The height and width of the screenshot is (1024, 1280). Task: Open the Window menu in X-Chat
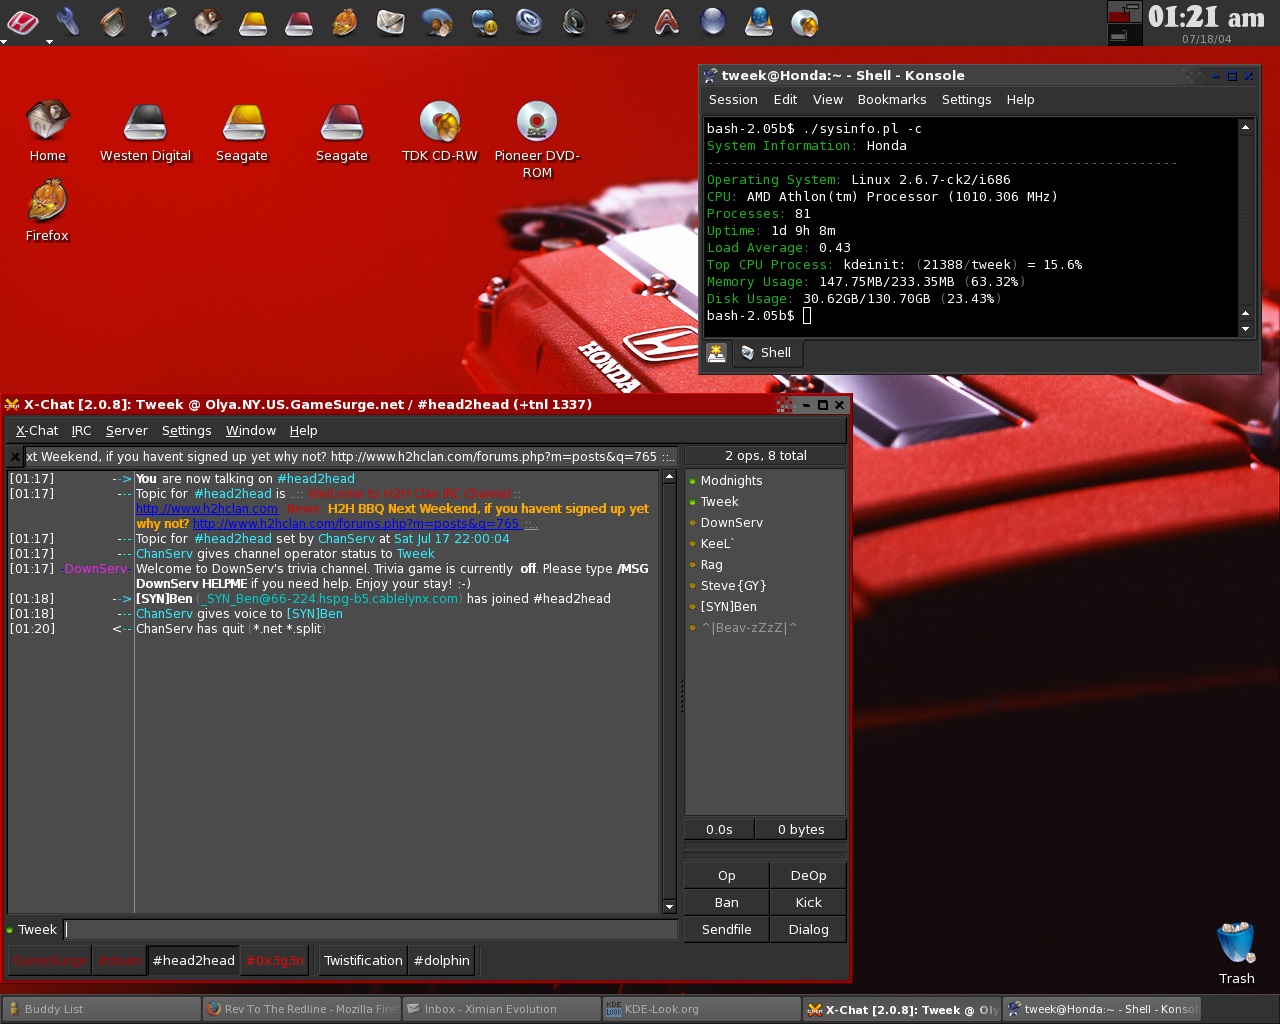point(250,431)
